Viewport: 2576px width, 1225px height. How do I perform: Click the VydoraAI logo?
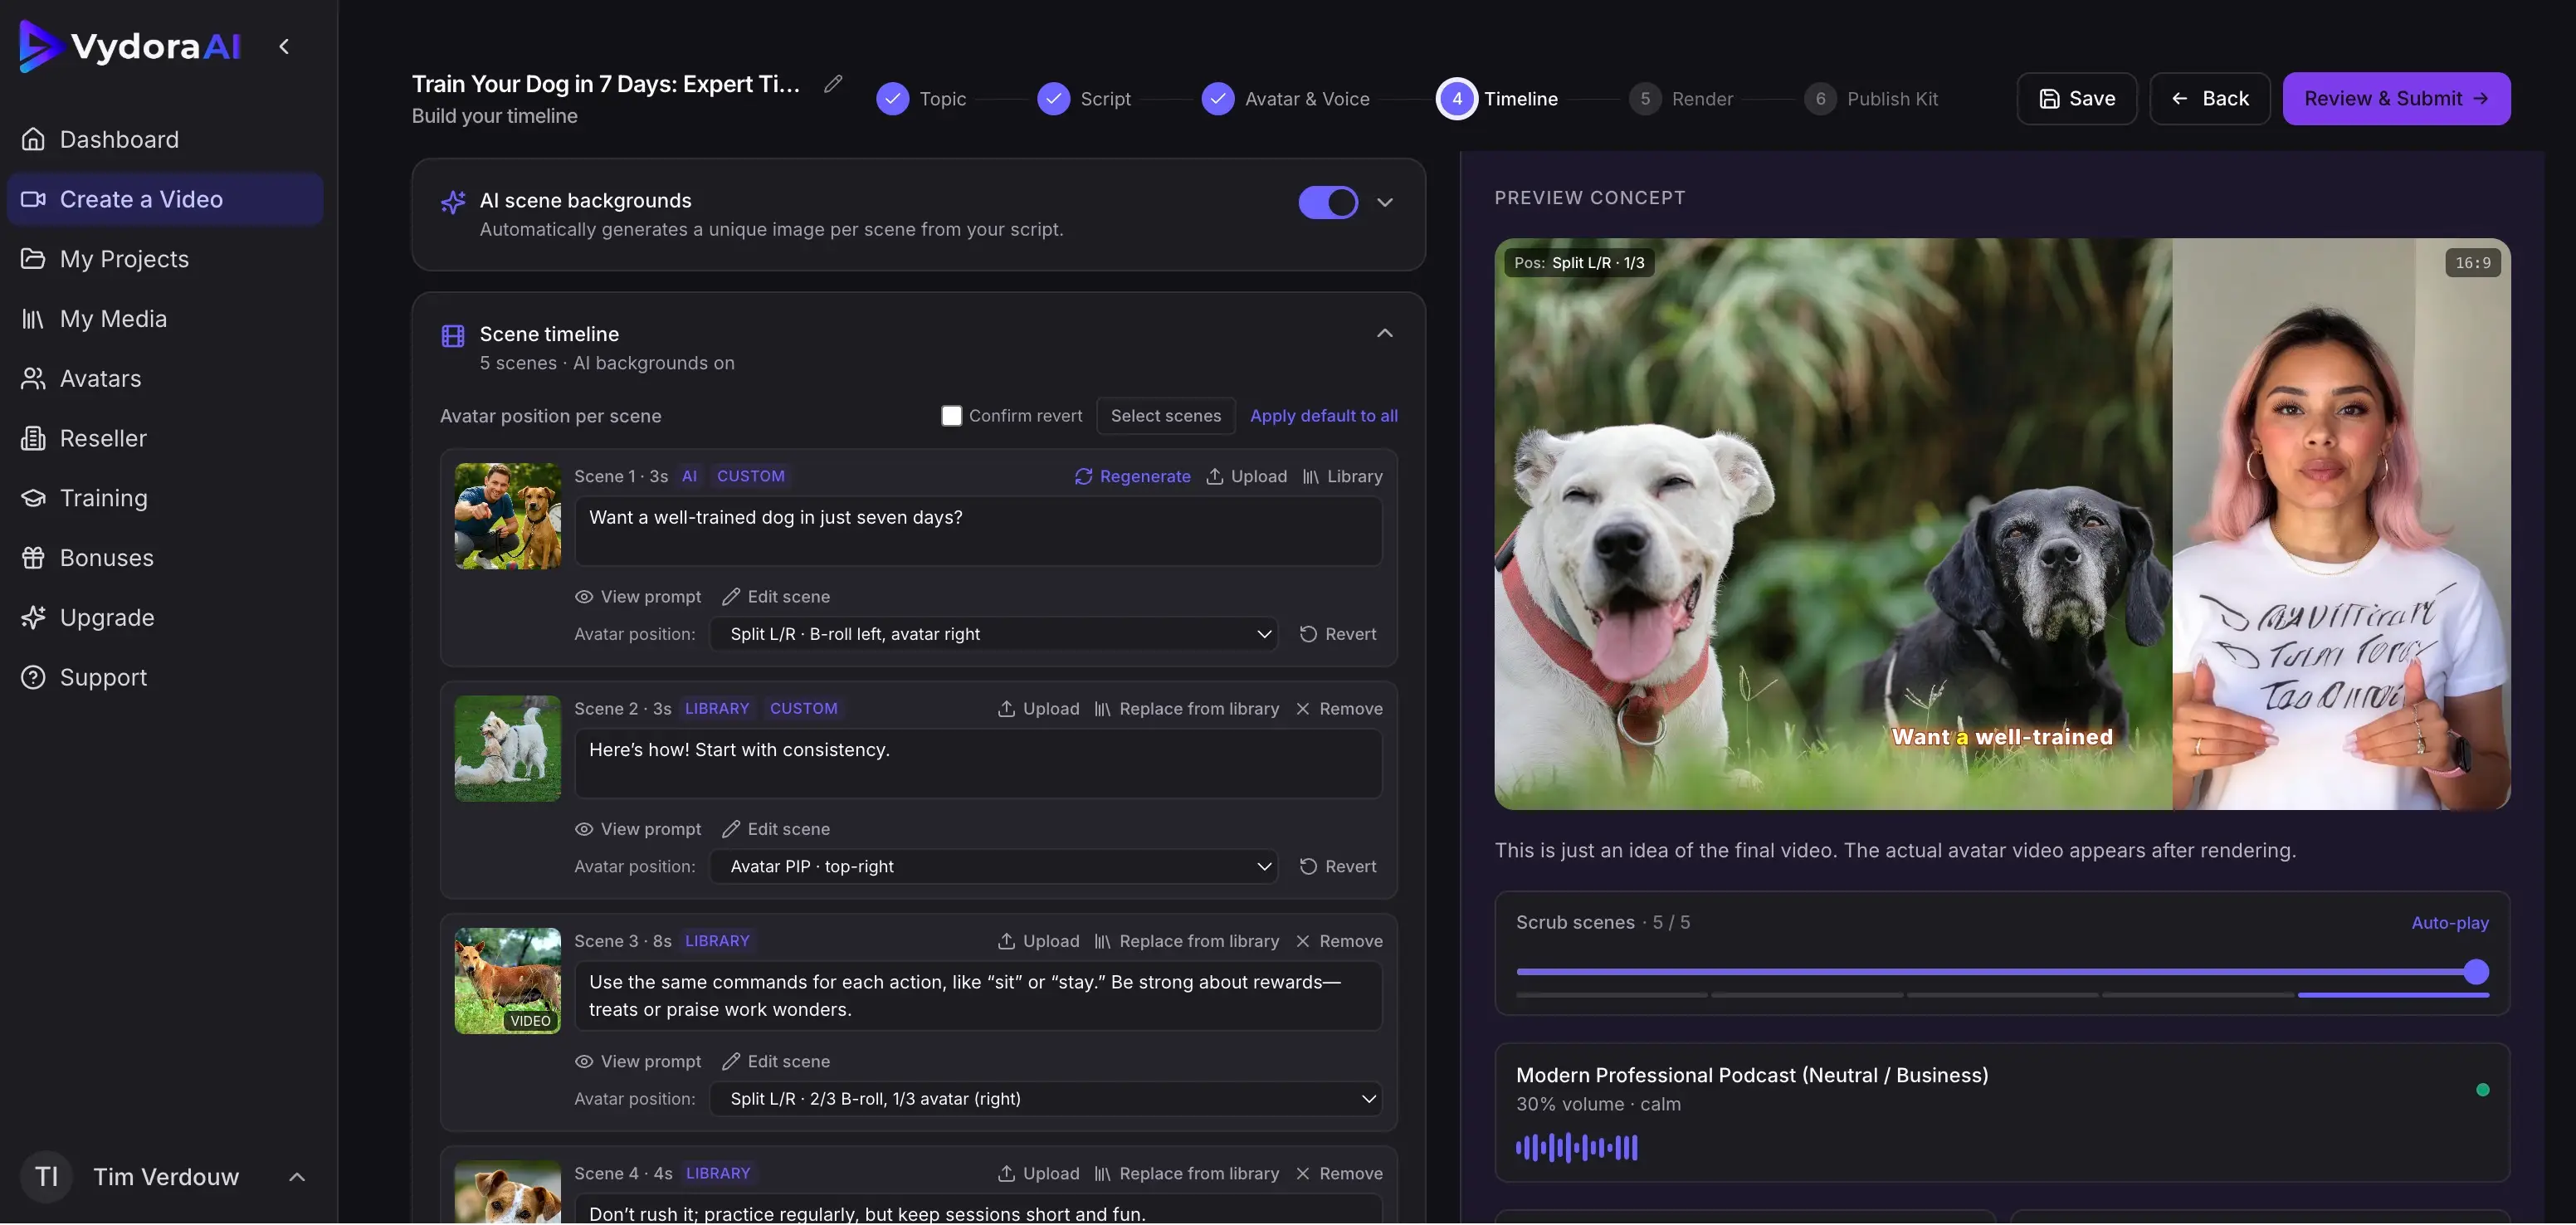130,46
